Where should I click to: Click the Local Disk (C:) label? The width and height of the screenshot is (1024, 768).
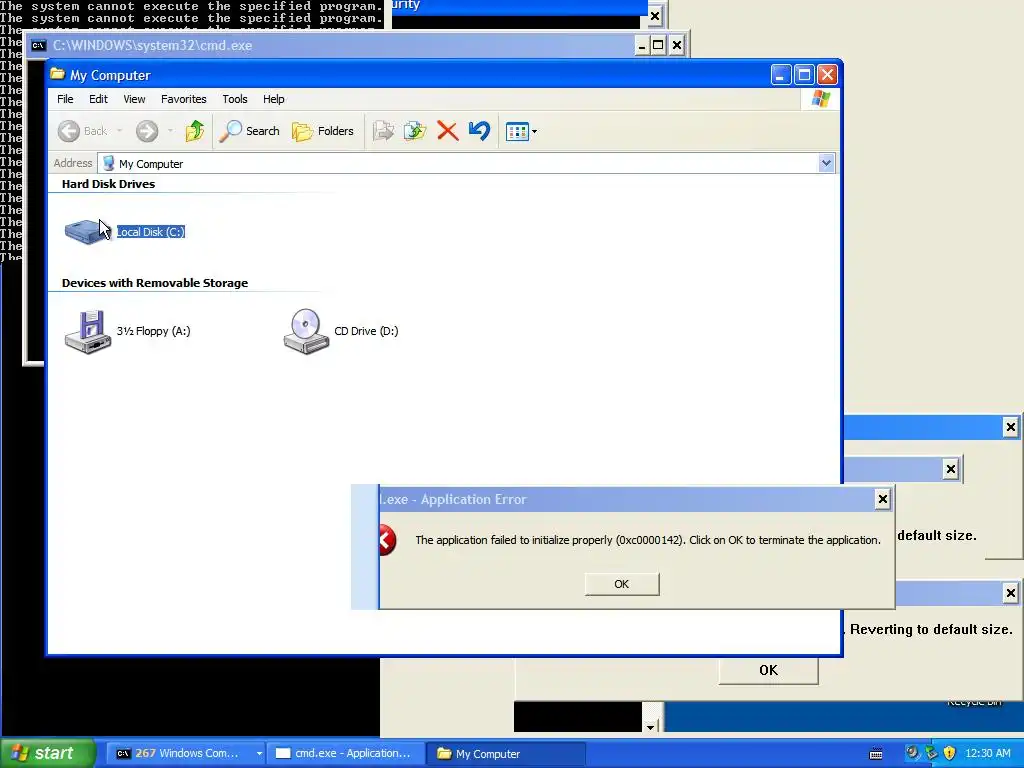151,232
